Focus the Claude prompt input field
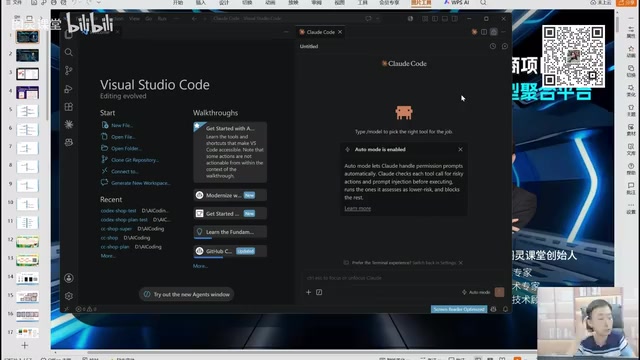Screen dimensions: 640x360 click(402, 278)
